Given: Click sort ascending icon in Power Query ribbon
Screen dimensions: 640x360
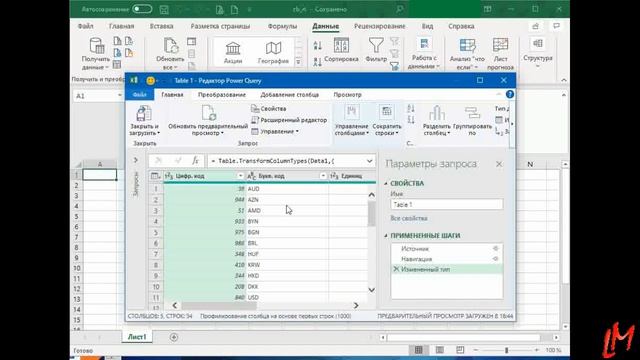Looking at the screenshot, I should (x=411, y=109).
